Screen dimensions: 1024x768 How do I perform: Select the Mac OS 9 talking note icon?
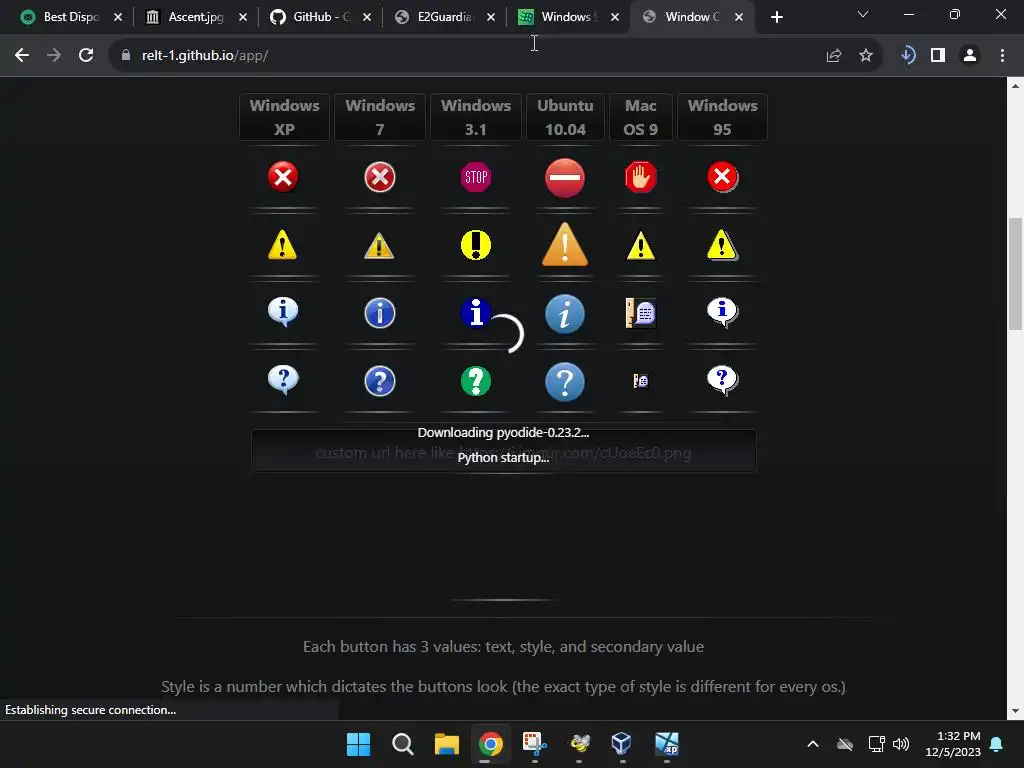[x=641, y=313]
